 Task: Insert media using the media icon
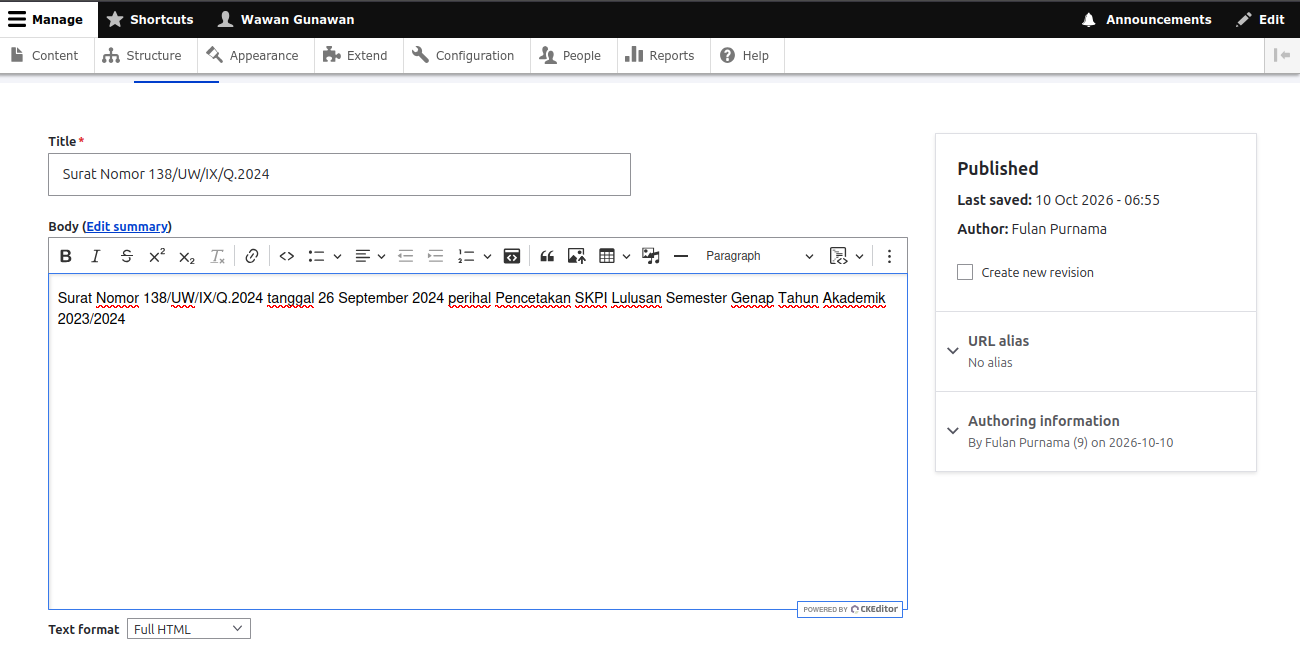(x=651, y=256)
